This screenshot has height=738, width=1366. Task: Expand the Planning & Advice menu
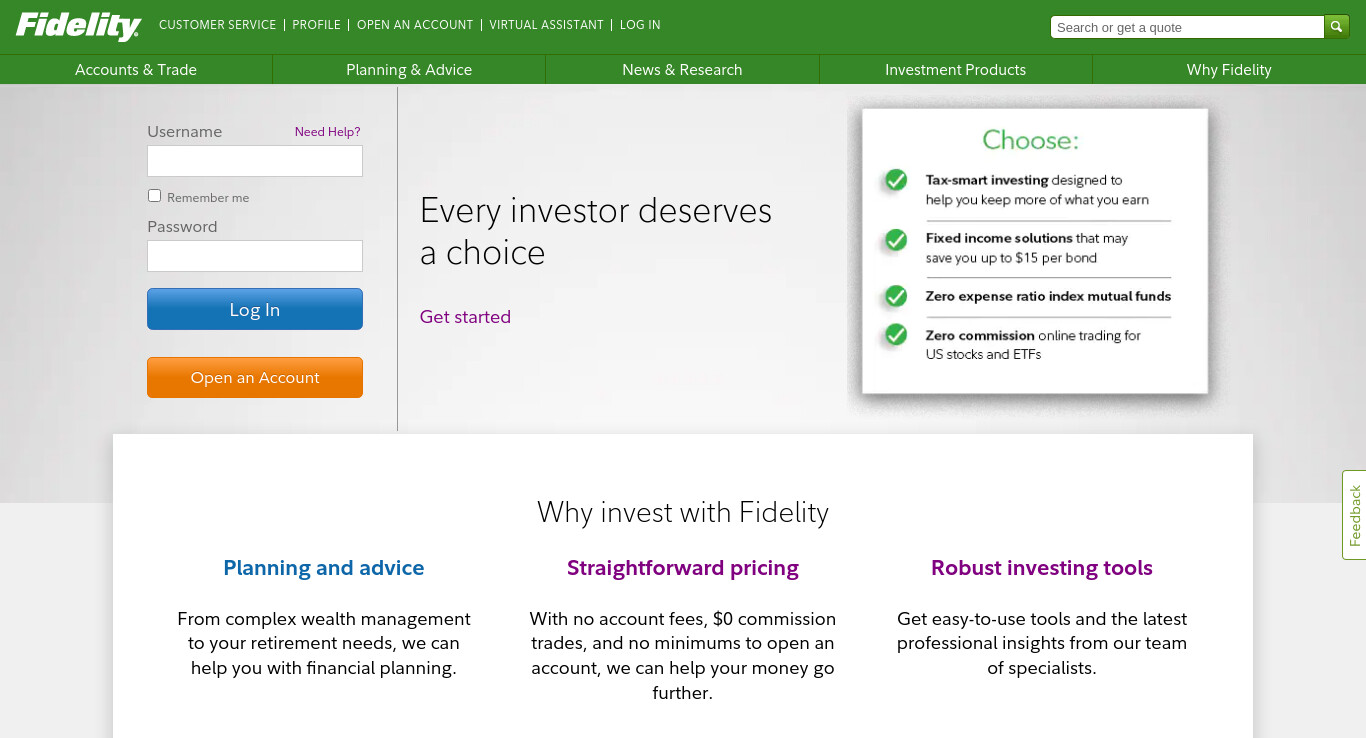[x=409, y=70]
